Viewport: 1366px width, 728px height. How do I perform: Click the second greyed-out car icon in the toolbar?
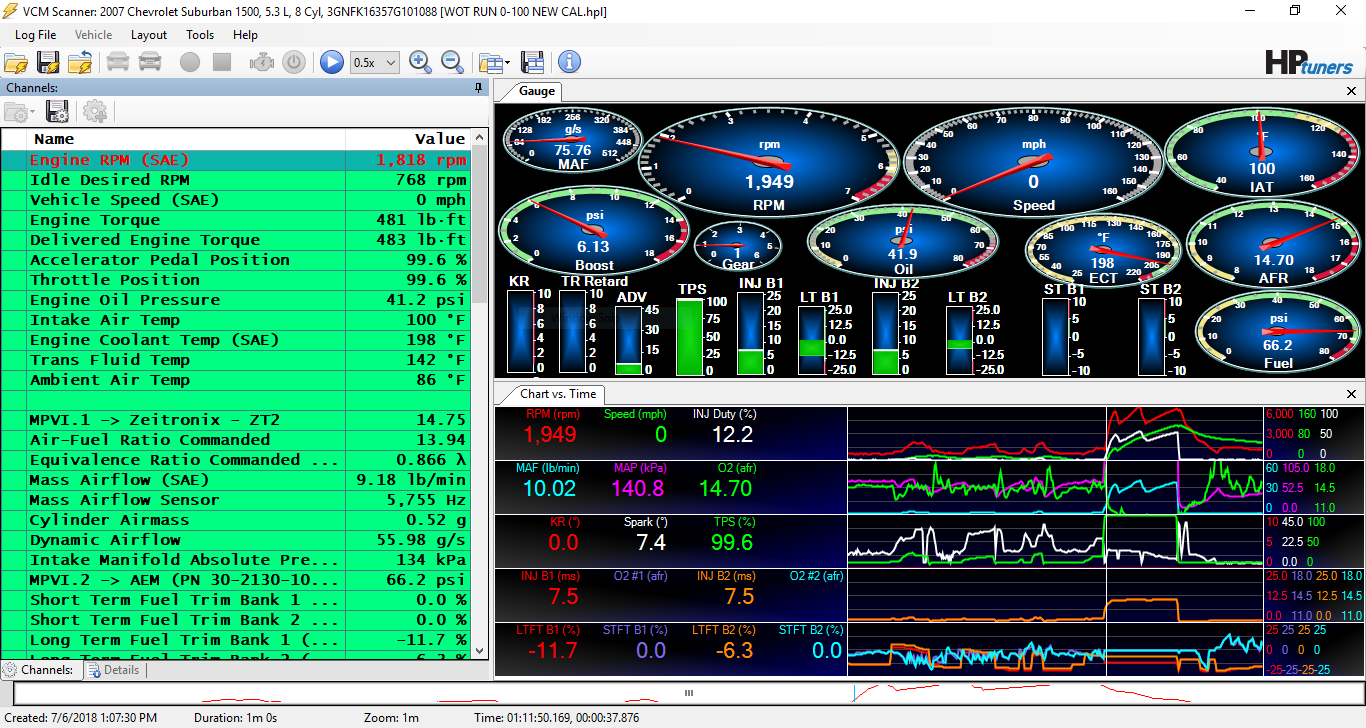[x=150, y=62]
